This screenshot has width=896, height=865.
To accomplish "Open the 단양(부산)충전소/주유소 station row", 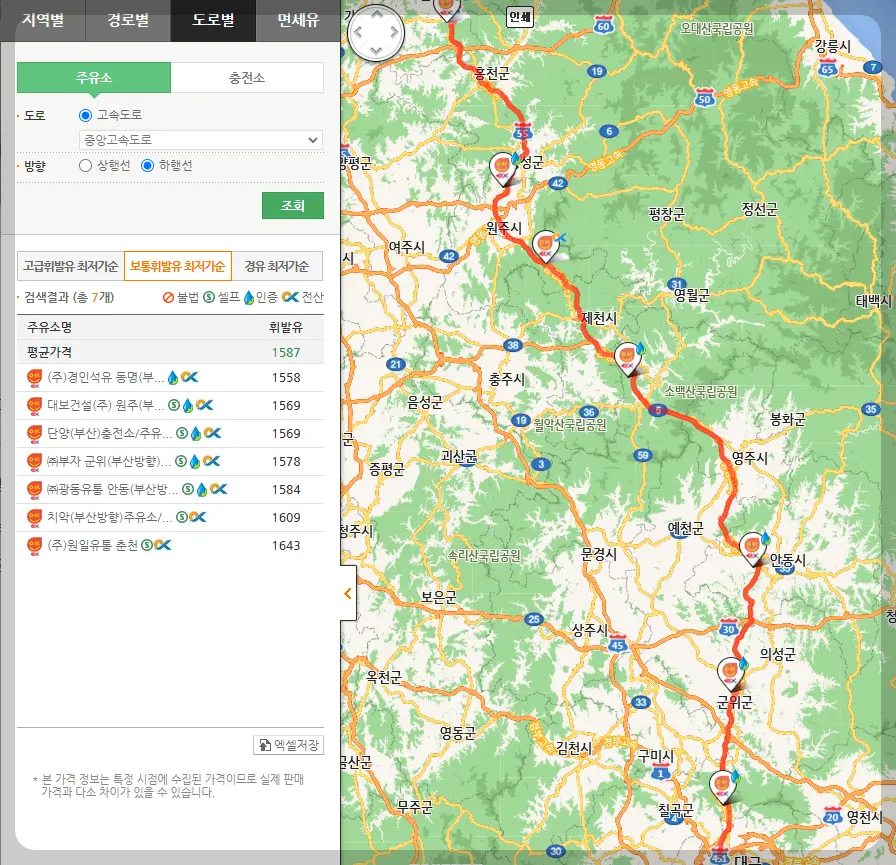I will click(170, 434).
